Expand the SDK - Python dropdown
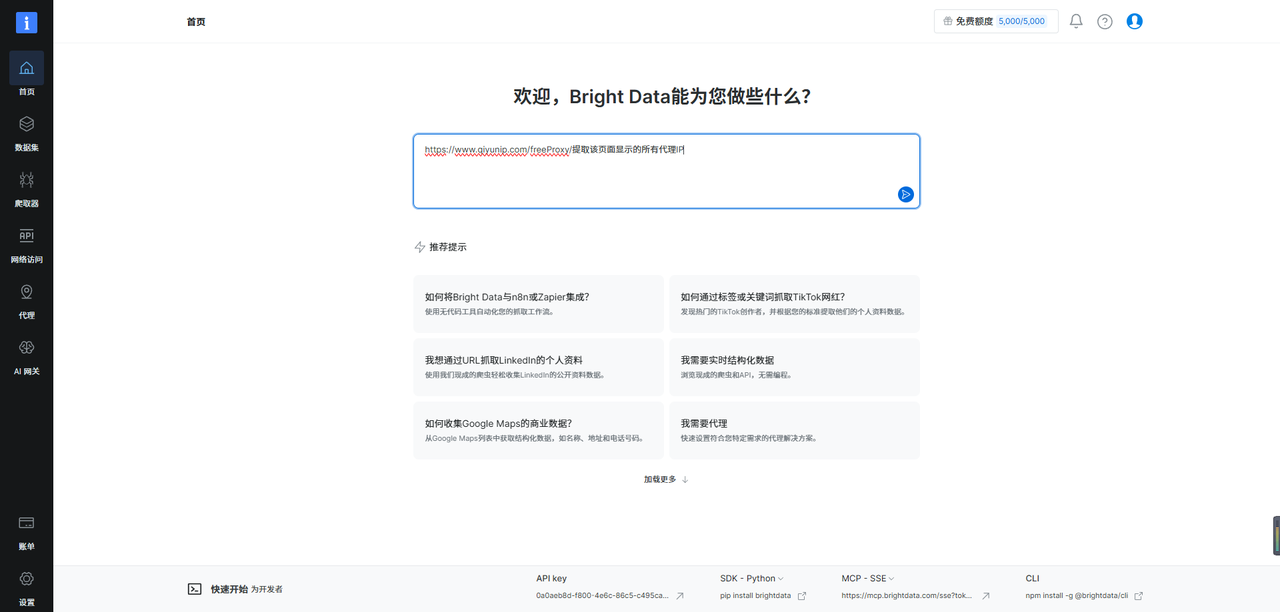 pyautogui.click(x=752, y=578)
